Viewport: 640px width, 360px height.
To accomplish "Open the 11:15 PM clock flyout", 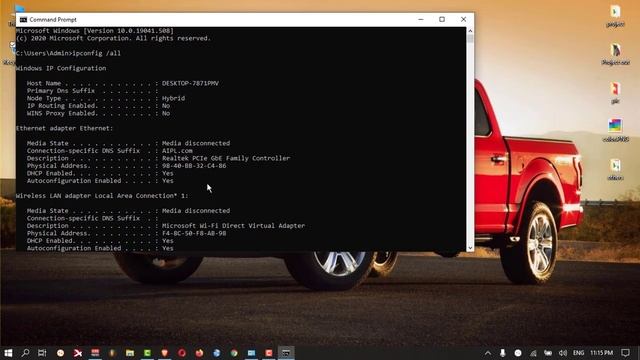I will coord(602,353).
